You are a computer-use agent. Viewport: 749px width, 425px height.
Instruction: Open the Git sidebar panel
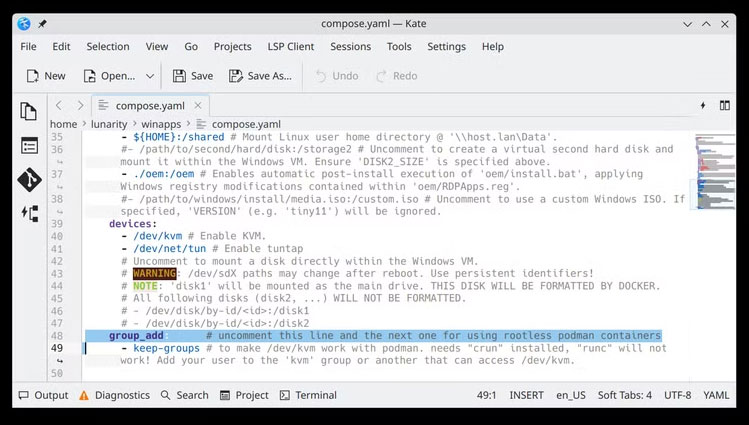(29, 180)
